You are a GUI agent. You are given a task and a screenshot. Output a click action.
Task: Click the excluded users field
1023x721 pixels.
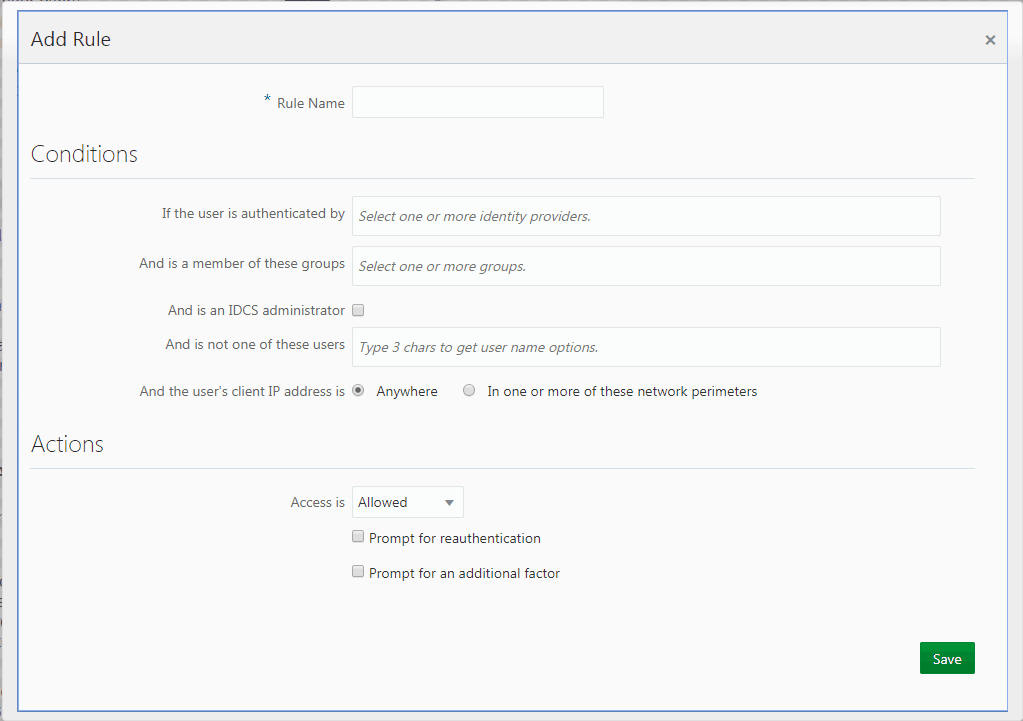644,346
